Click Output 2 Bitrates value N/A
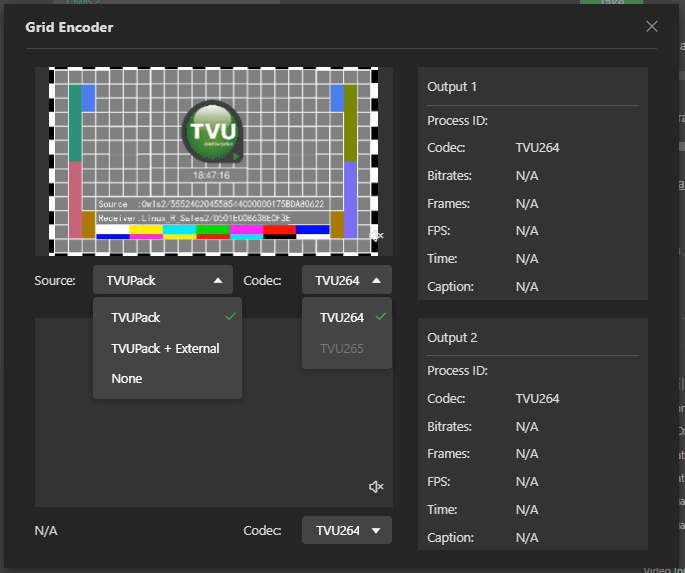Screen dimensions: 685x573 pyautogui.click(x=527, y=427)
